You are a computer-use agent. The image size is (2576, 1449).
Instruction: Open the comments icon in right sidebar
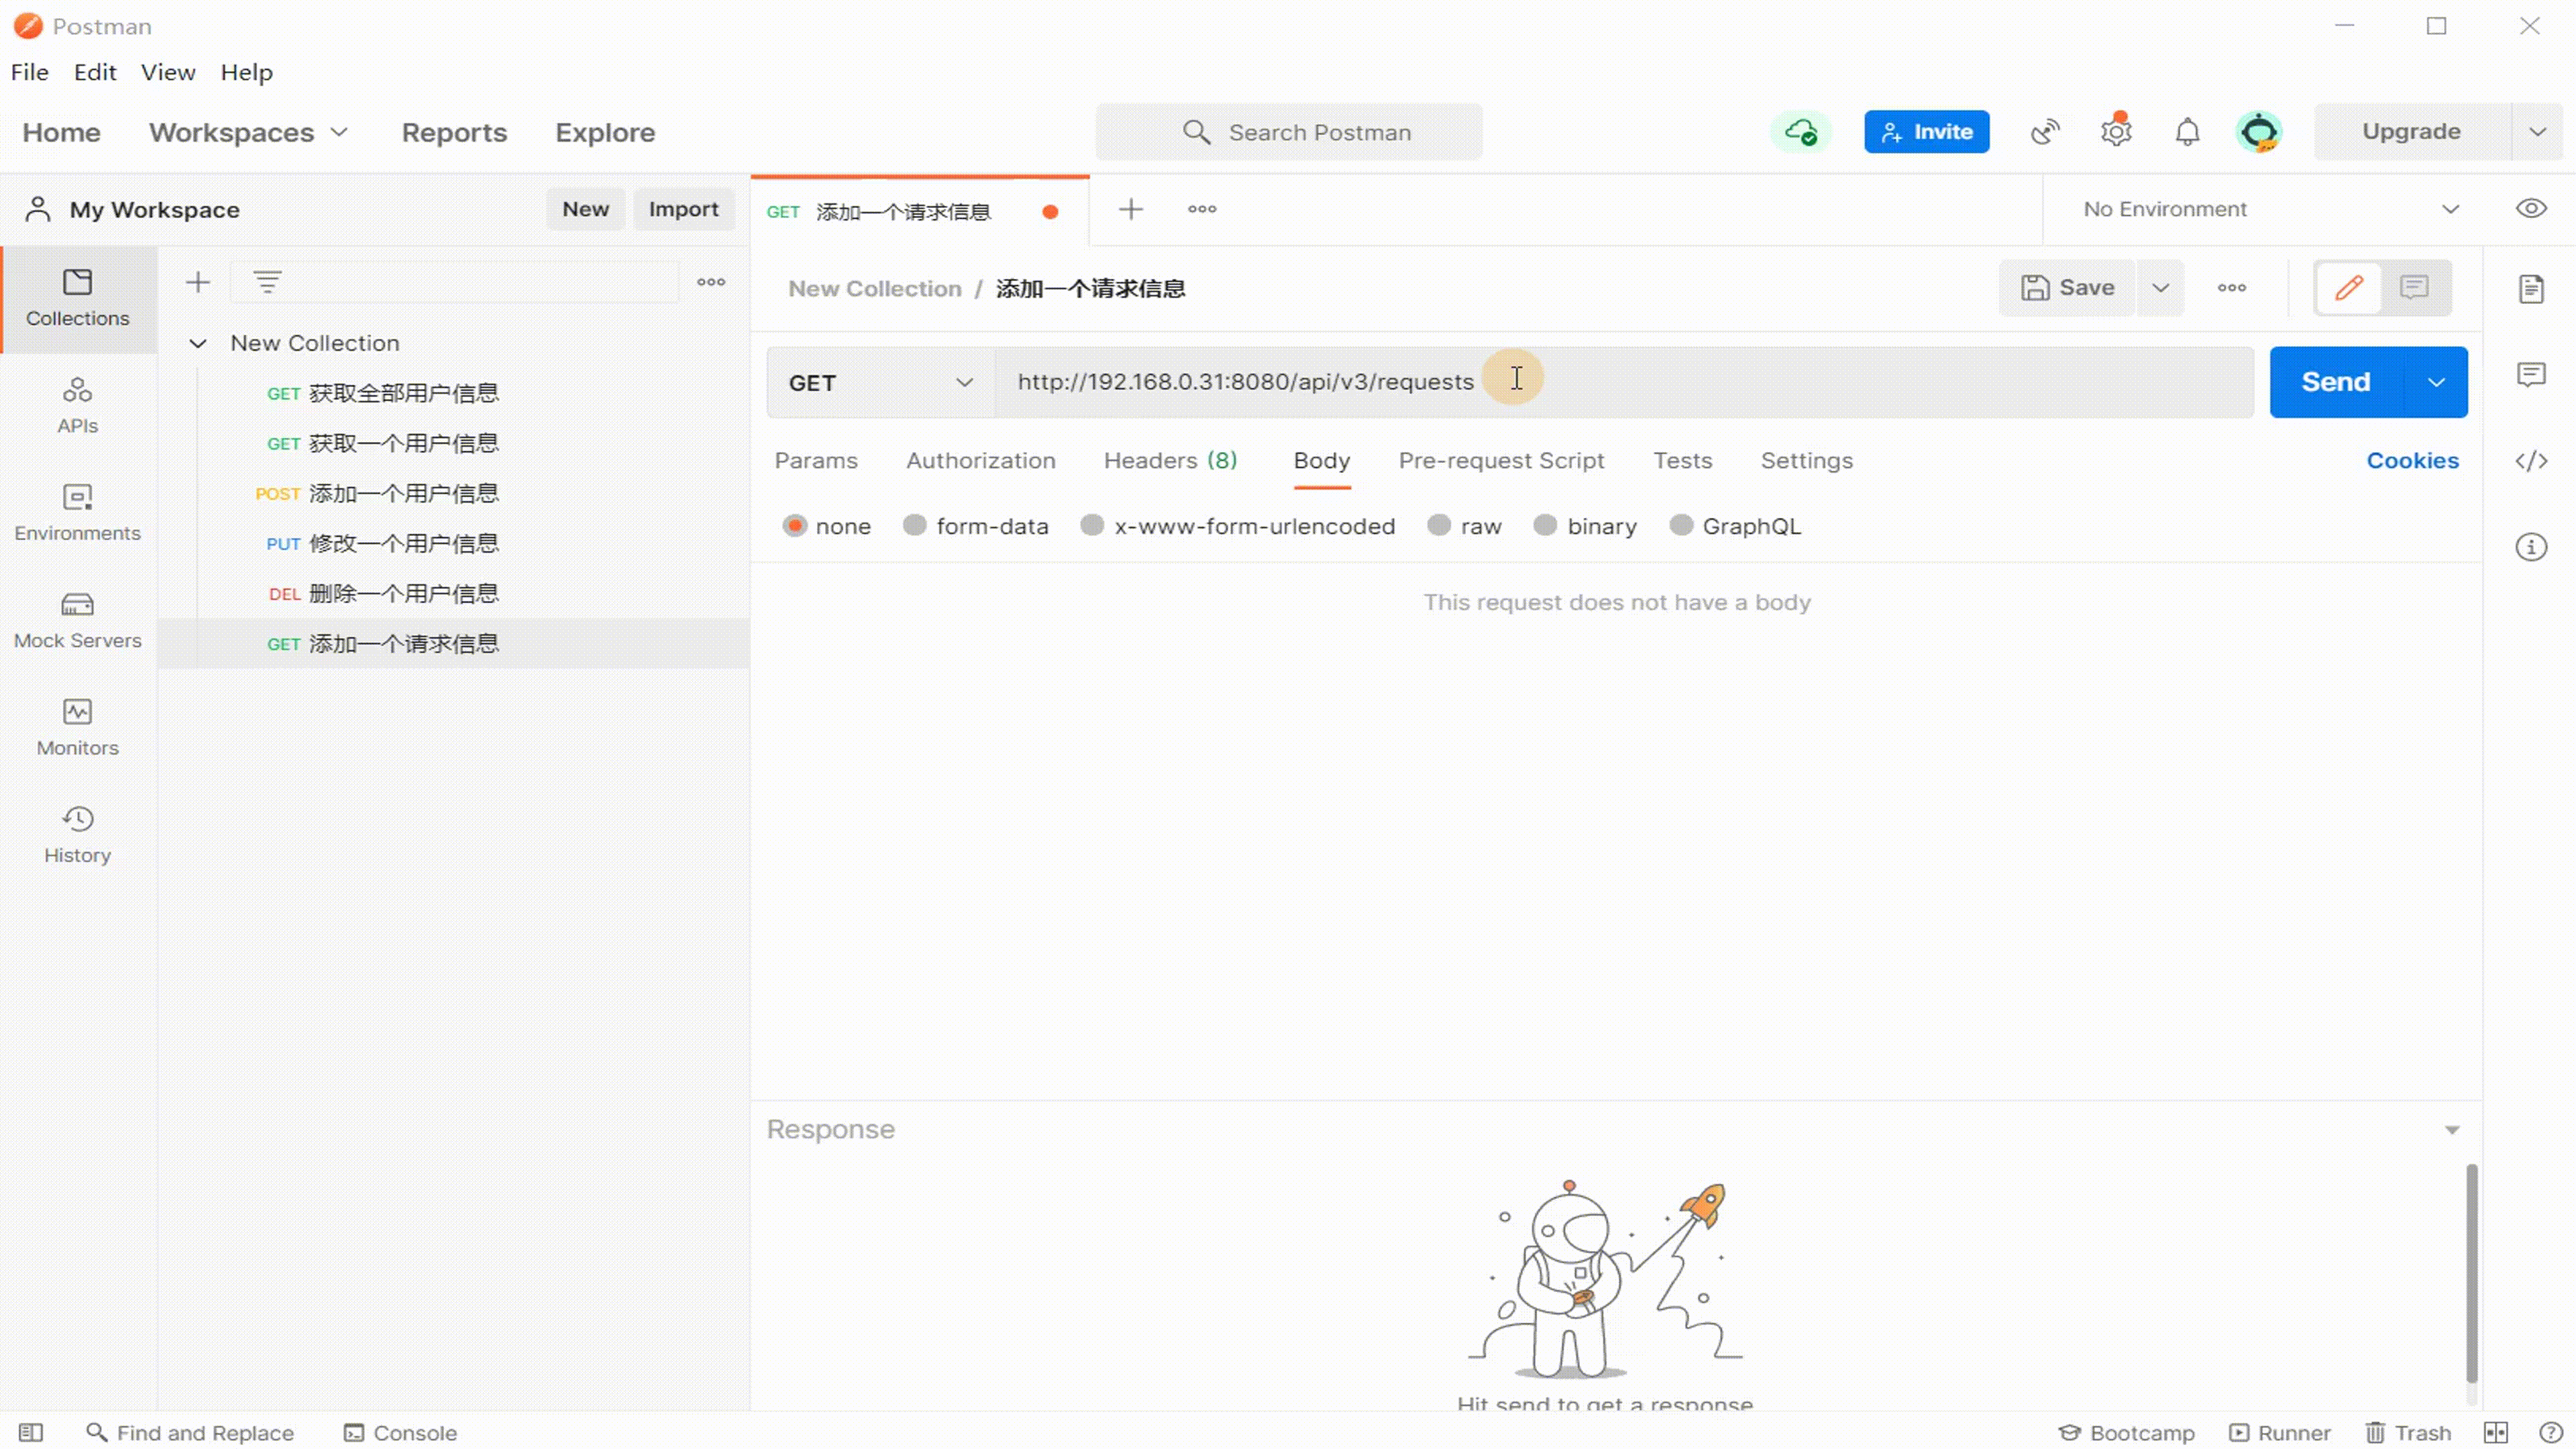pyautogui.click(x=2531, y=375)
